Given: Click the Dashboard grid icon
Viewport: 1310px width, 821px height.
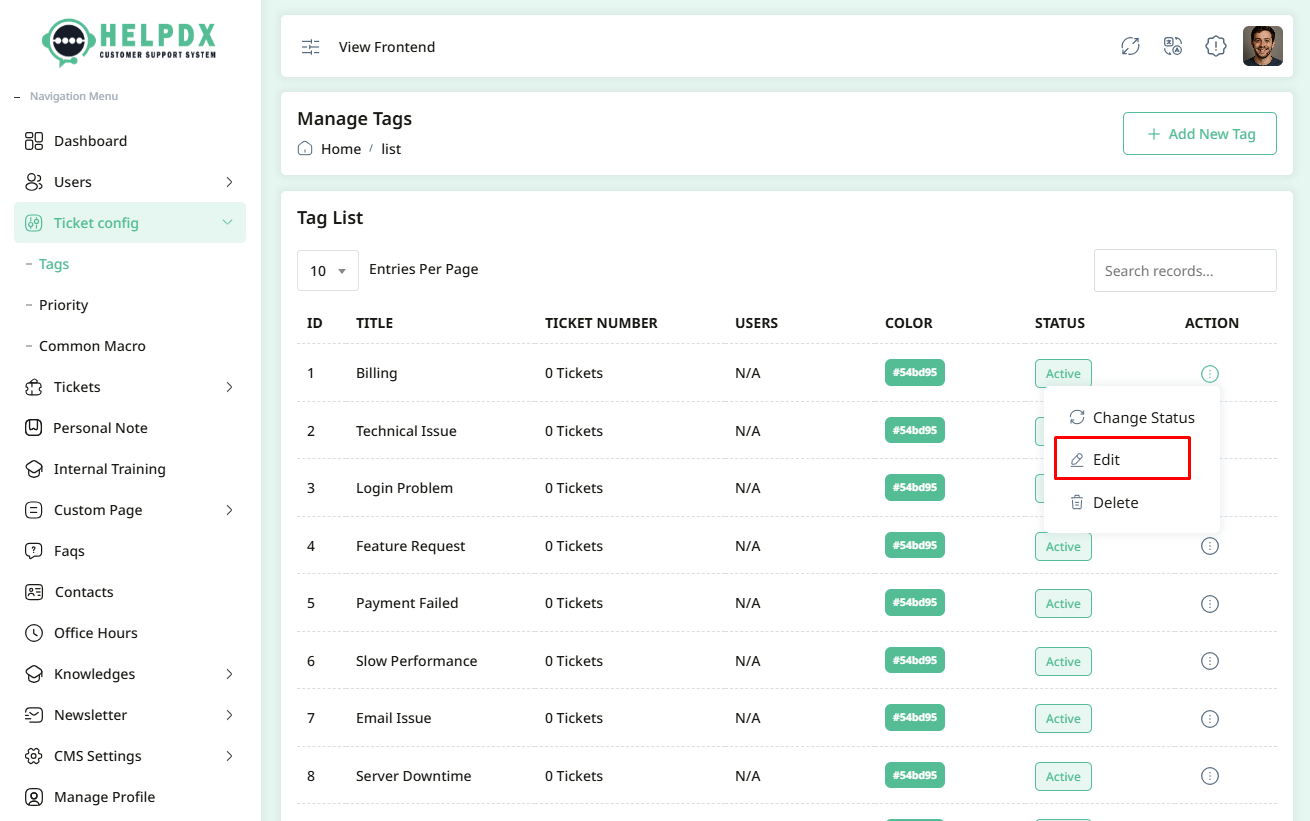Looking at the screenshot, I should pos(34,141).
